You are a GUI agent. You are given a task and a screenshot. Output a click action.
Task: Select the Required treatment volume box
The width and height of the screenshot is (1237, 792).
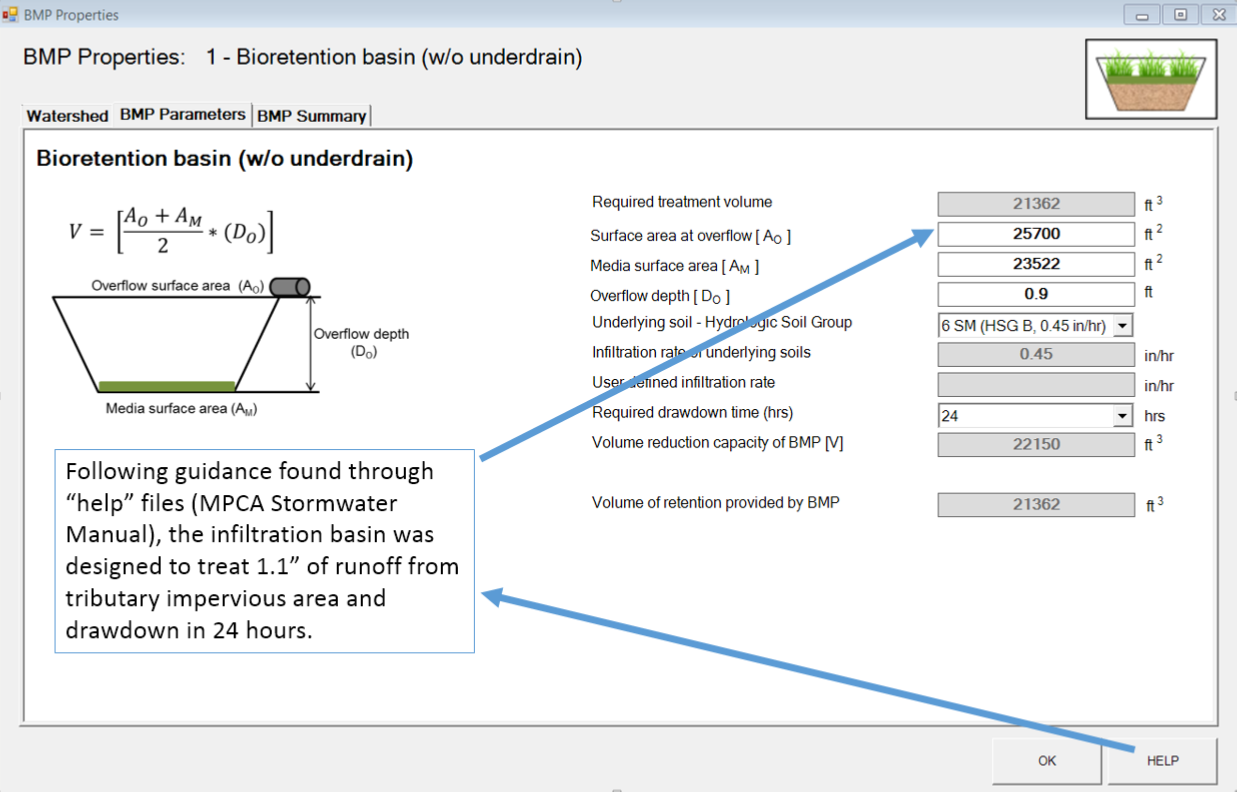(x=1035, y=204)
